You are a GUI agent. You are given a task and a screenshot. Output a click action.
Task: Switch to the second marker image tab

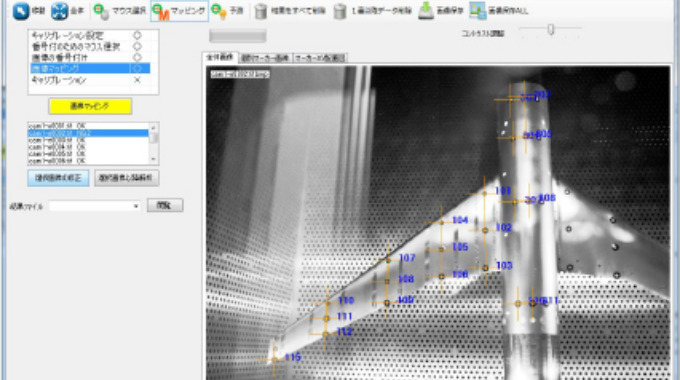click(x=265, y=58)
